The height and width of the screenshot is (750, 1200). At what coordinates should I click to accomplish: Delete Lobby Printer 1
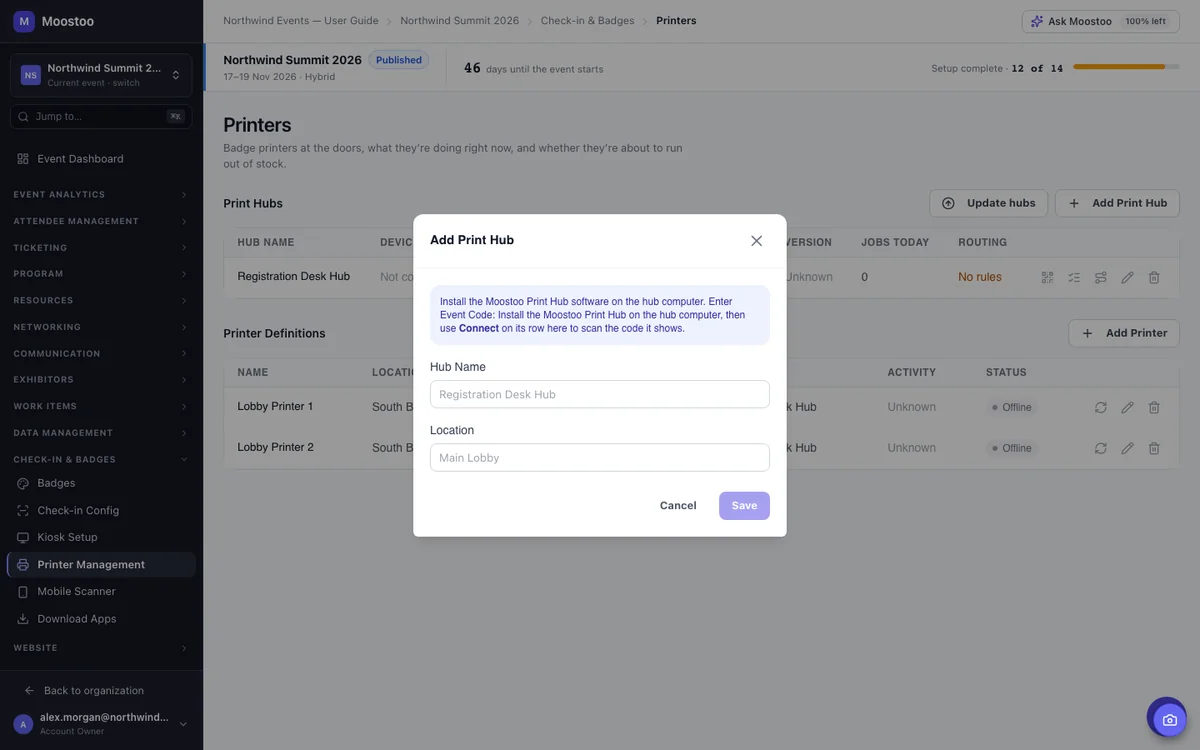tap(1154, 407)
